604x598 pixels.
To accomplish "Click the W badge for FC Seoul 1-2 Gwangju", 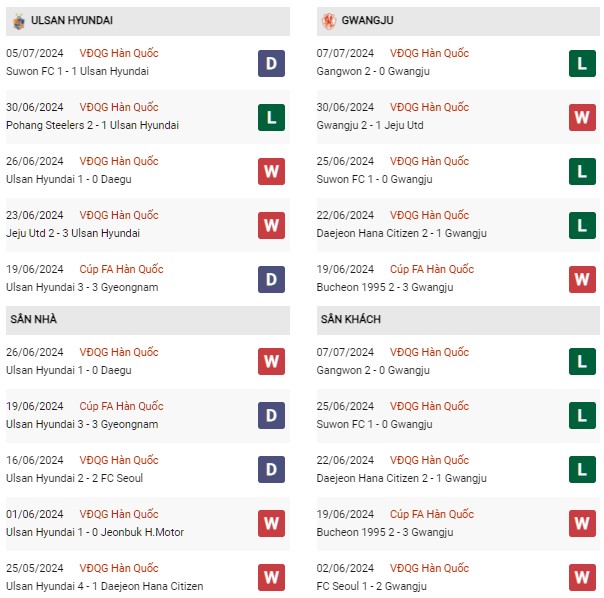I will (x=582, y=577).
